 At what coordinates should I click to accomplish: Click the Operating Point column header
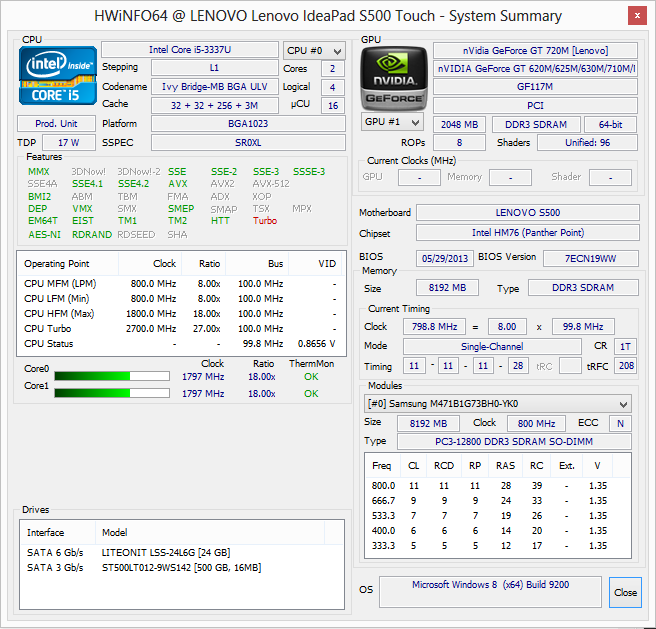(x=68, y=264)
